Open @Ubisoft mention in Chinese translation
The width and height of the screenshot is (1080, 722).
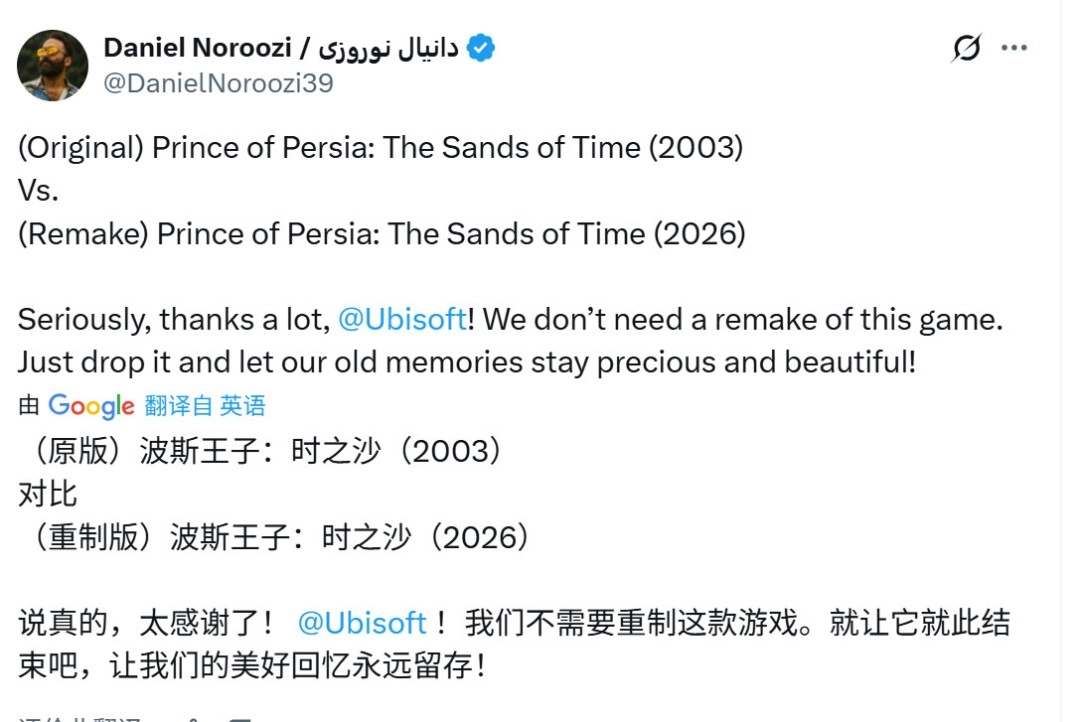click(x=362, y=623)
